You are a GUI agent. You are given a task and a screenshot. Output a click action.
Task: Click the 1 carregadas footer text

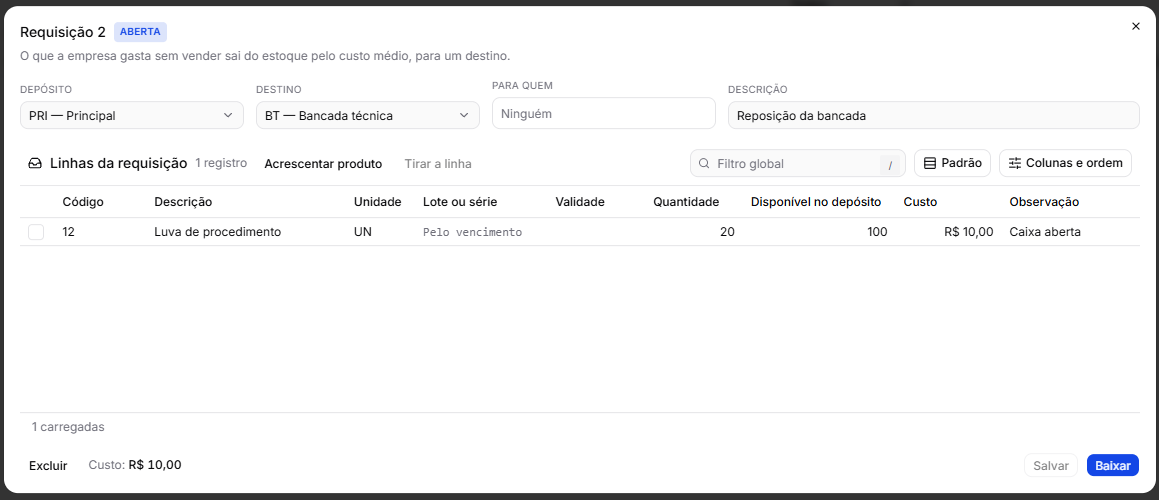pyautogui.click(x=68, y=427)
